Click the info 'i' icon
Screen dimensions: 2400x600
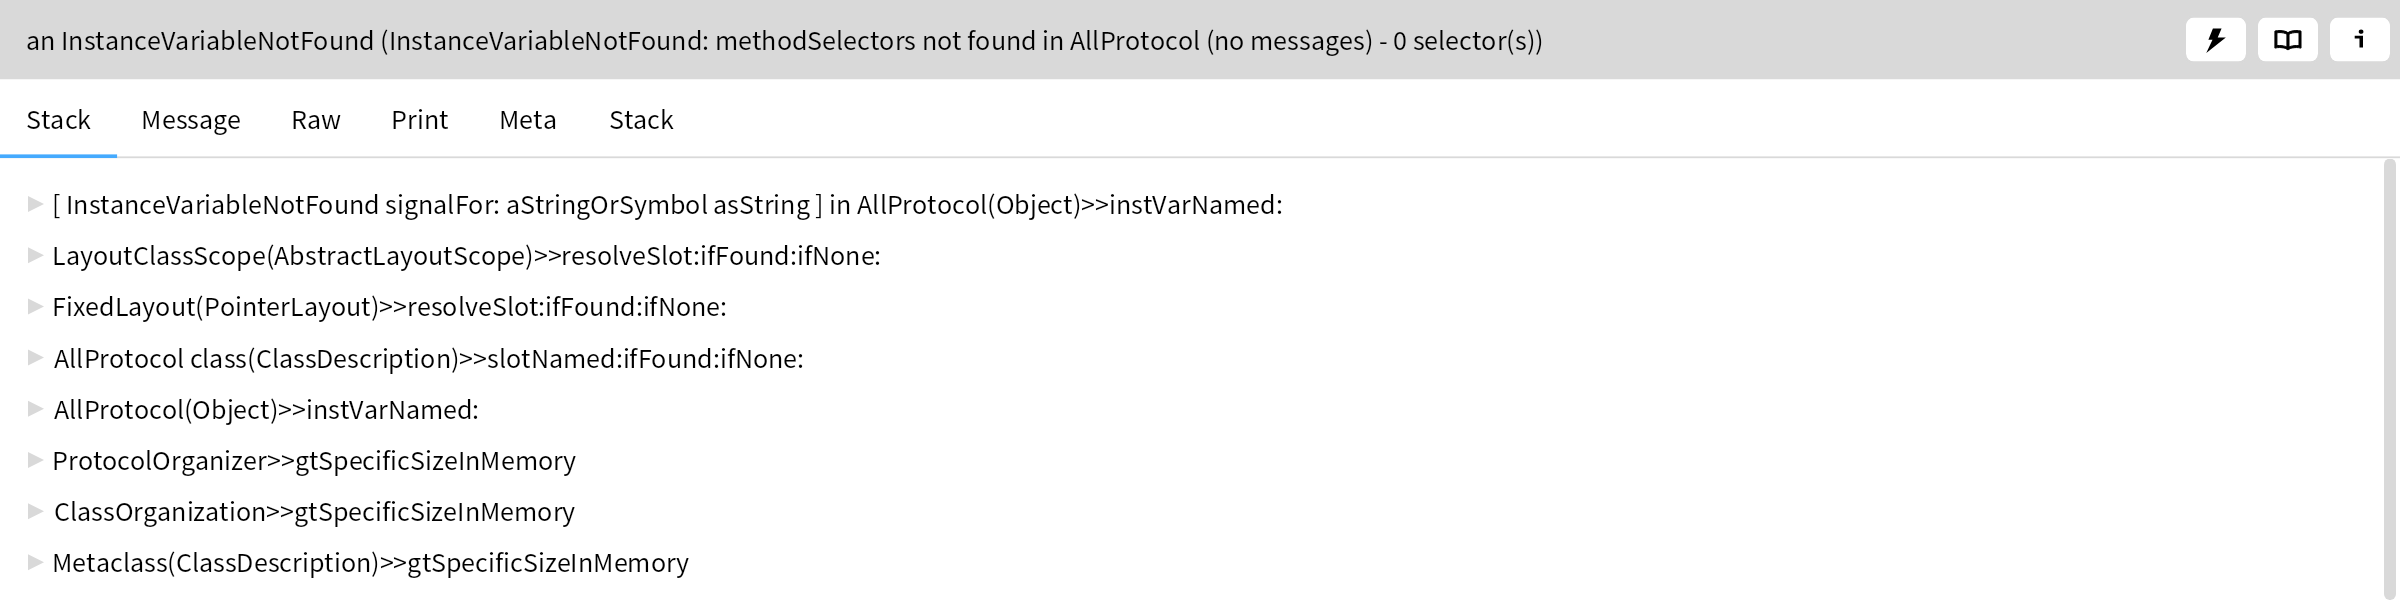pyautogui.click(x=2360, y=40)
